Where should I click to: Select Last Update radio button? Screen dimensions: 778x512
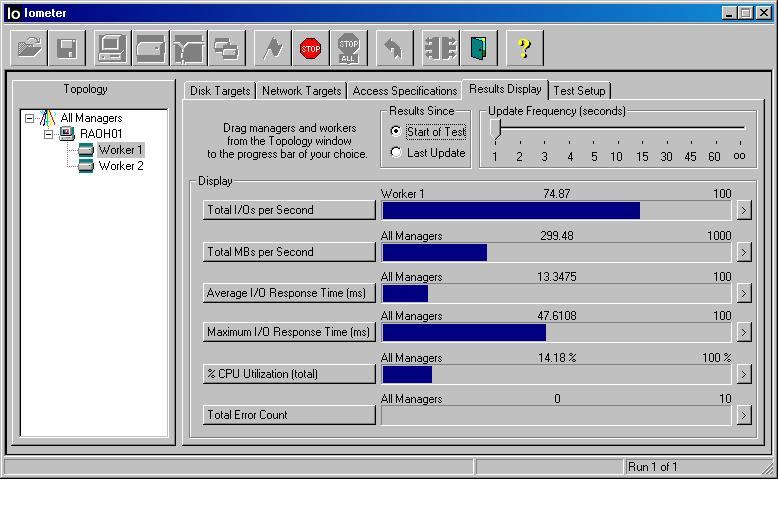[x=395, y=152]
